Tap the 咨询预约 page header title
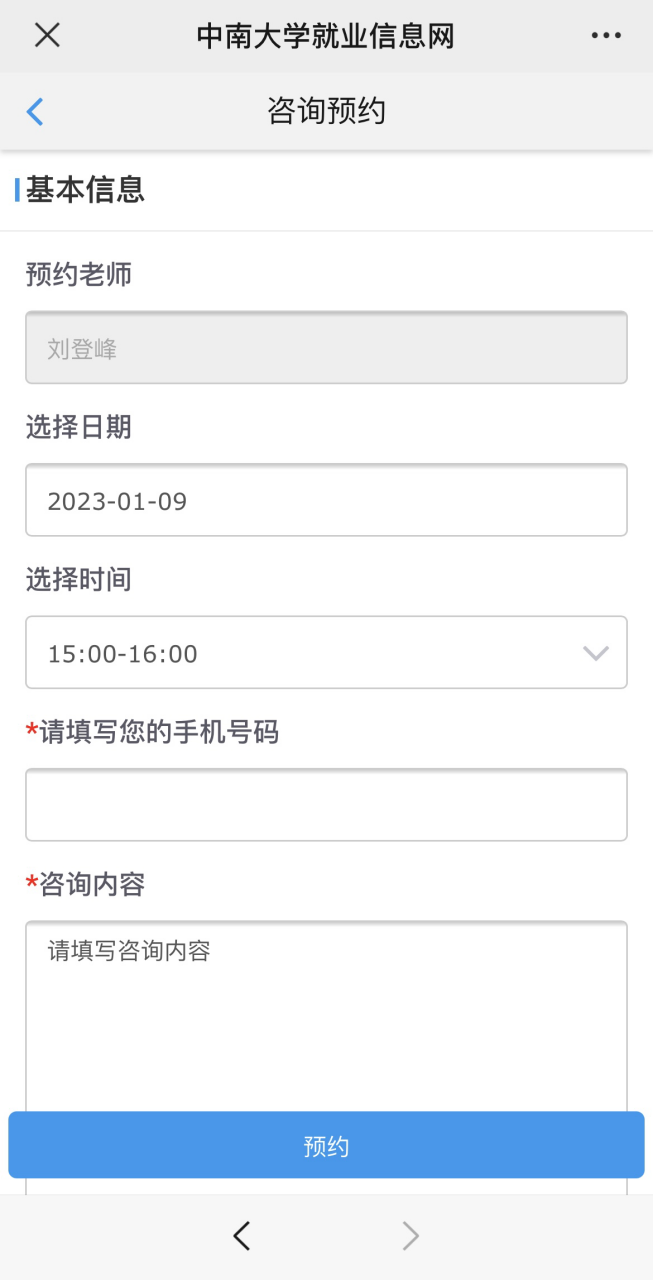 point(326,111)
